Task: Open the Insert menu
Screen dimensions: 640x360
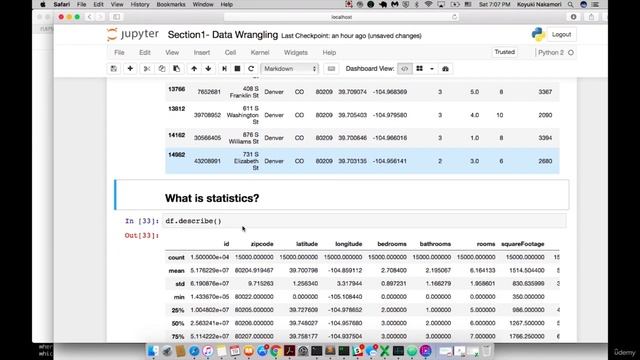Action: pyautogui.click(x=202, y=52)
